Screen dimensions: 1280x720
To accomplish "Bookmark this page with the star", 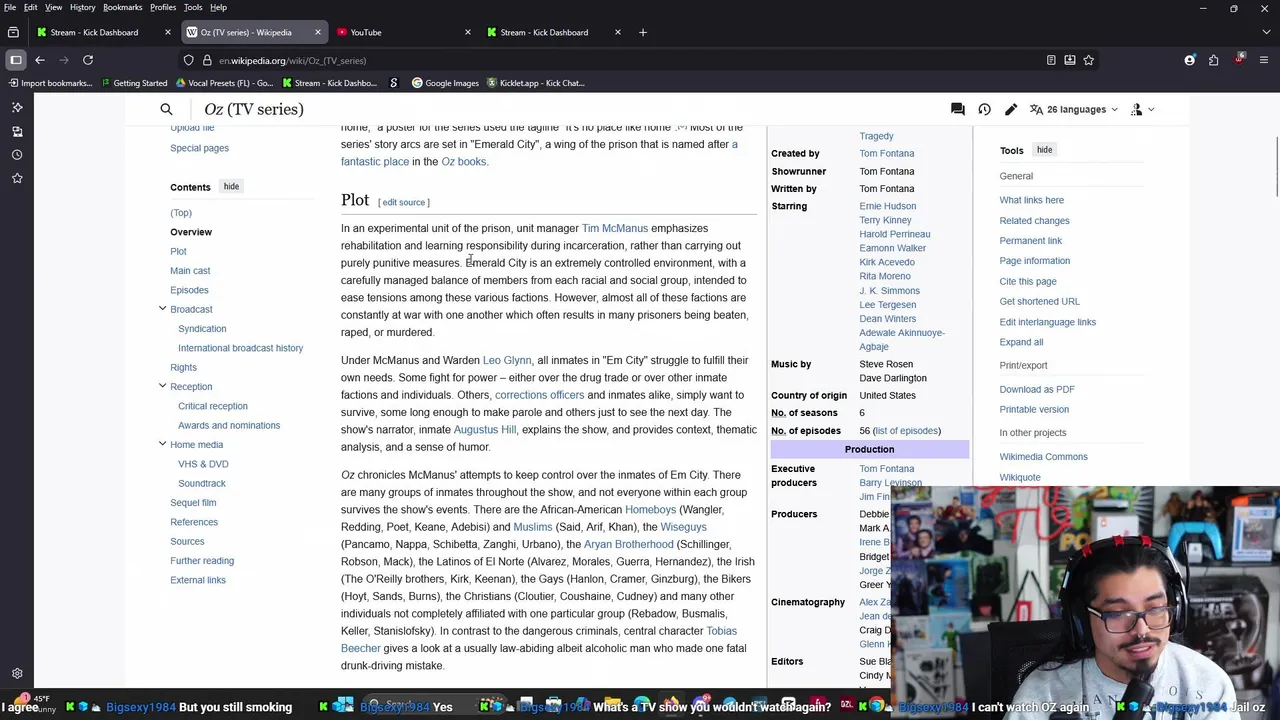I will click(1089, 60).
